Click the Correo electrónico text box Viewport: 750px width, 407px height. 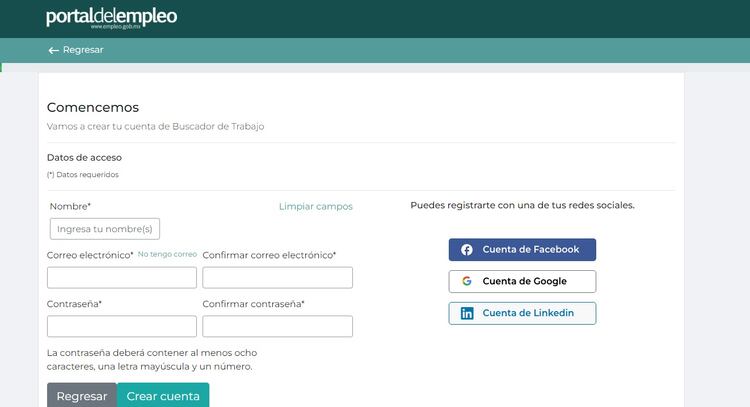[x=121, y=278]
